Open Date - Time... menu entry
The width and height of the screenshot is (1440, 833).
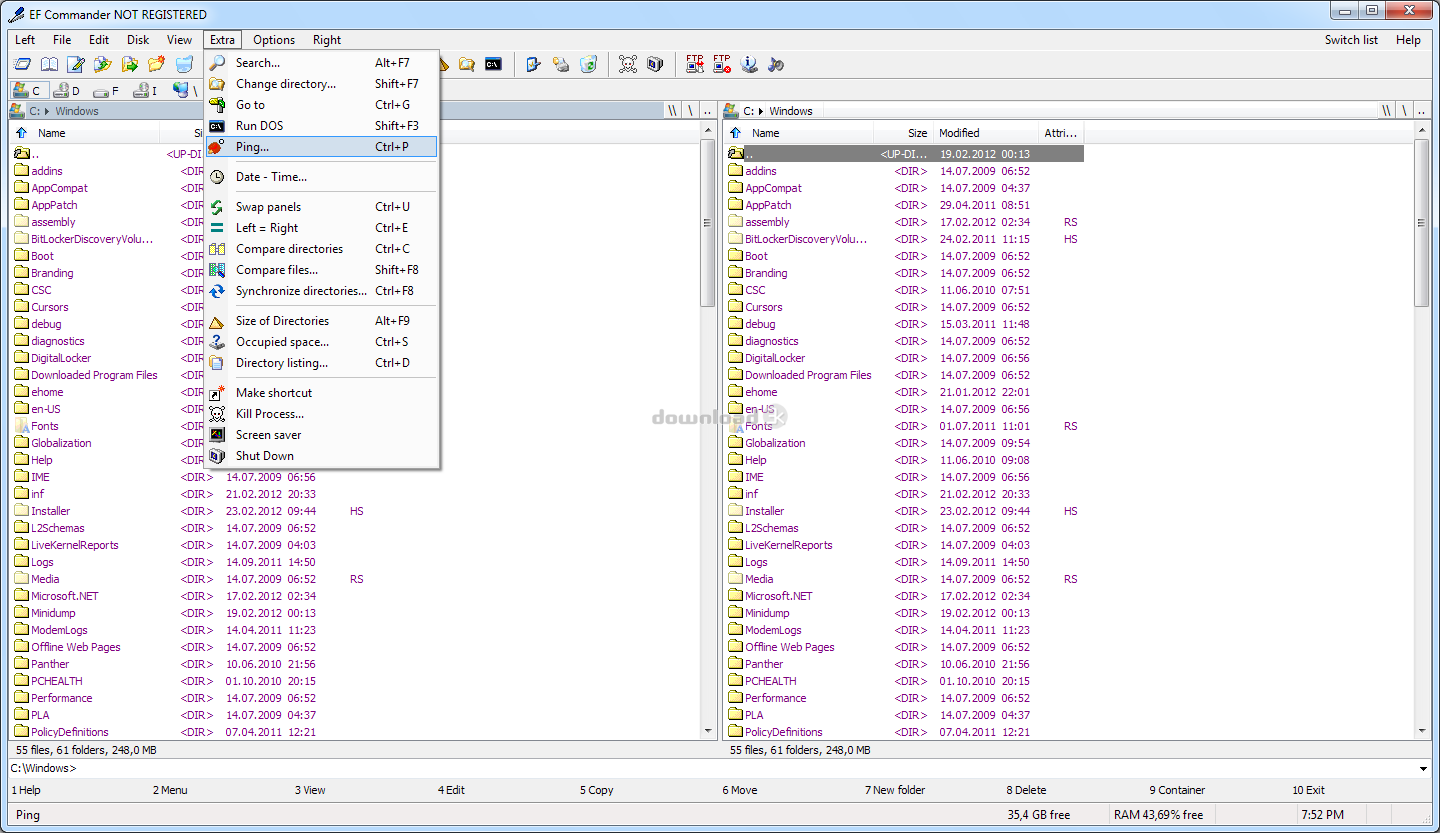pos(322,177)
